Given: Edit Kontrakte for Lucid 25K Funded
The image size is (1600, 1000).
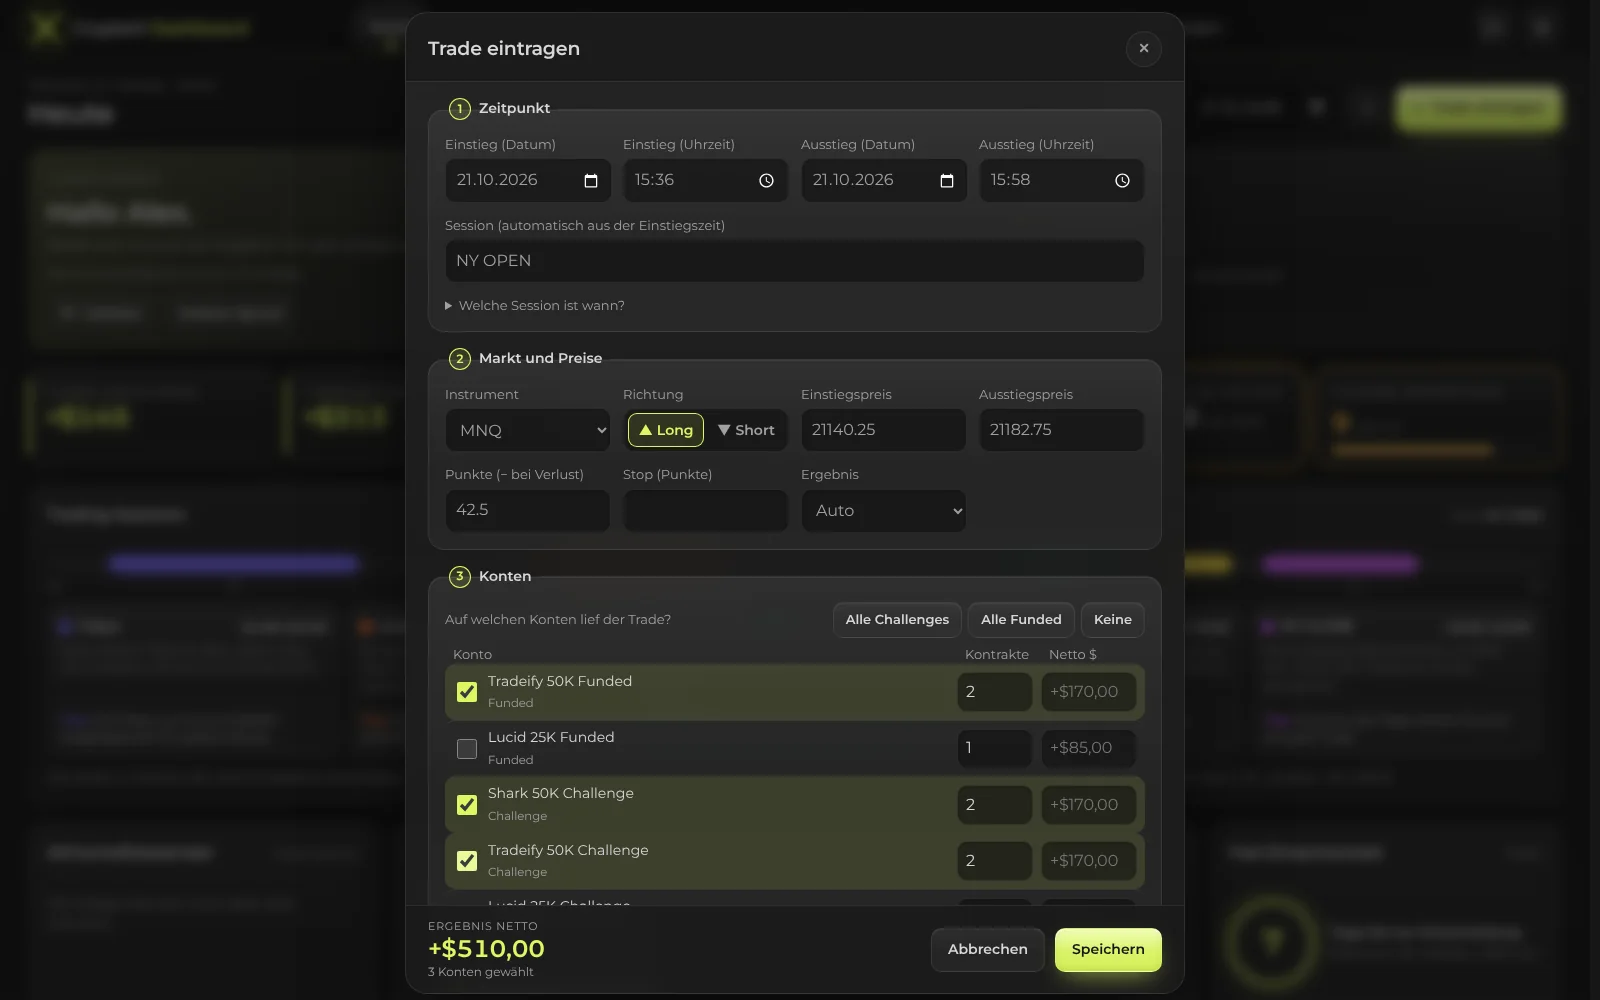Looking at the screenshot, I should [994, 748].
